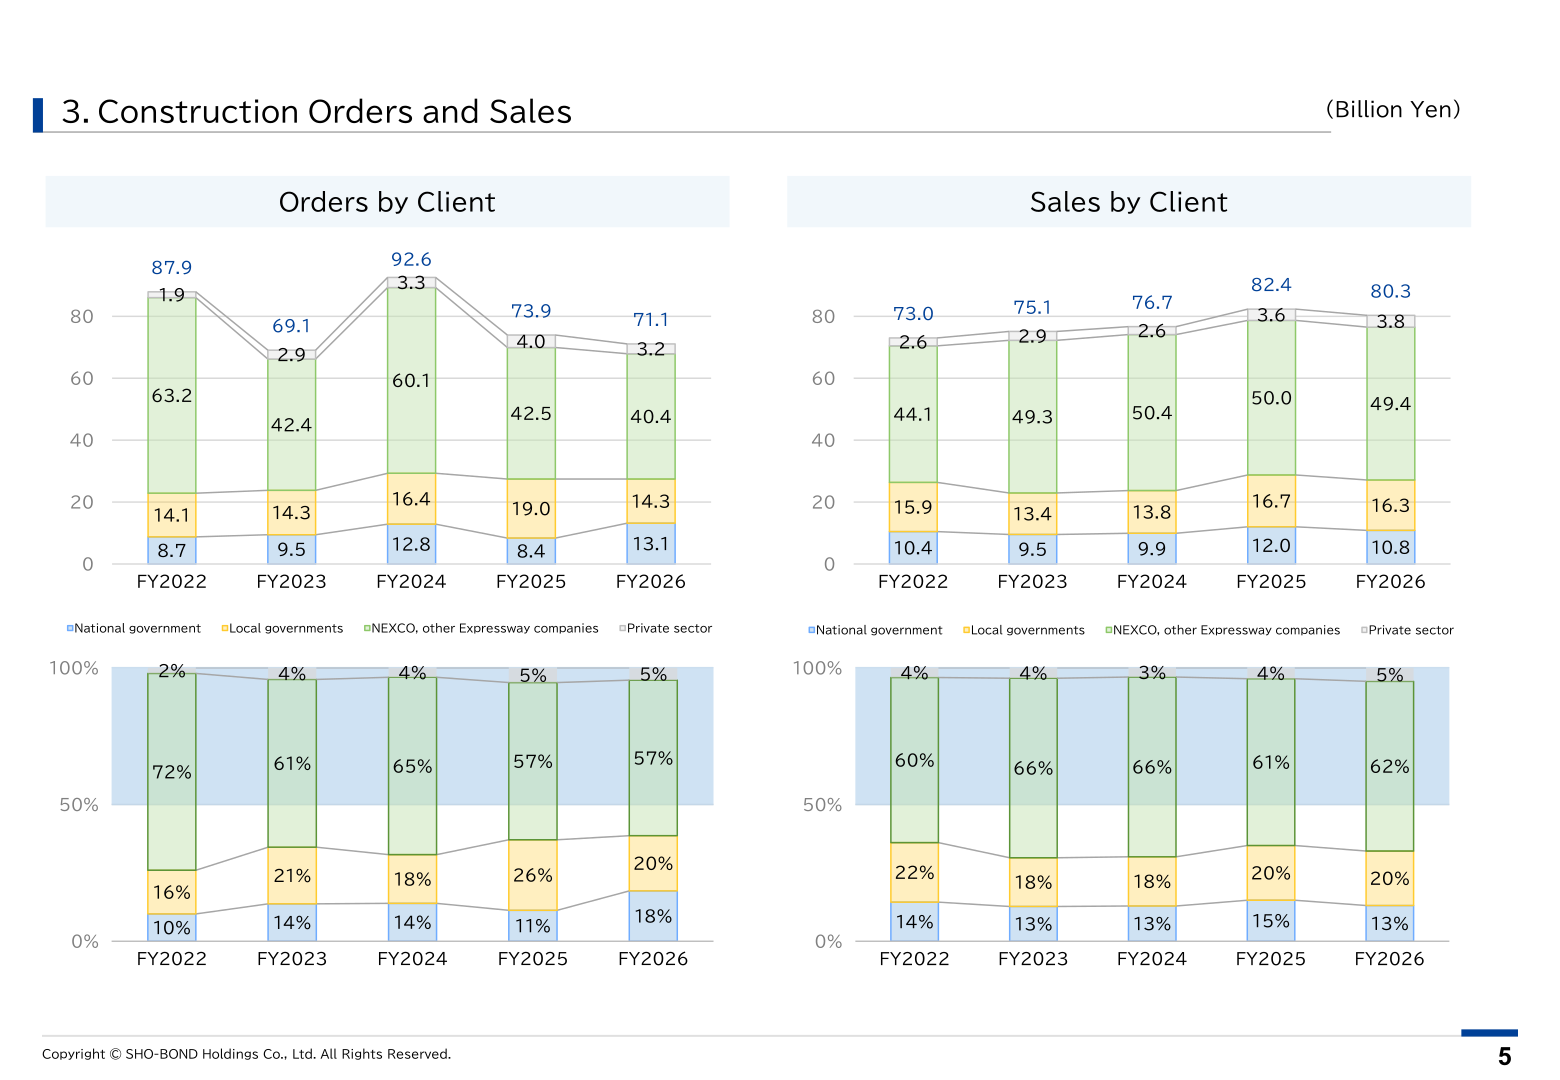Click the page number 5
This screenshot has width=1560, height=1080.
(1505, 1057)
